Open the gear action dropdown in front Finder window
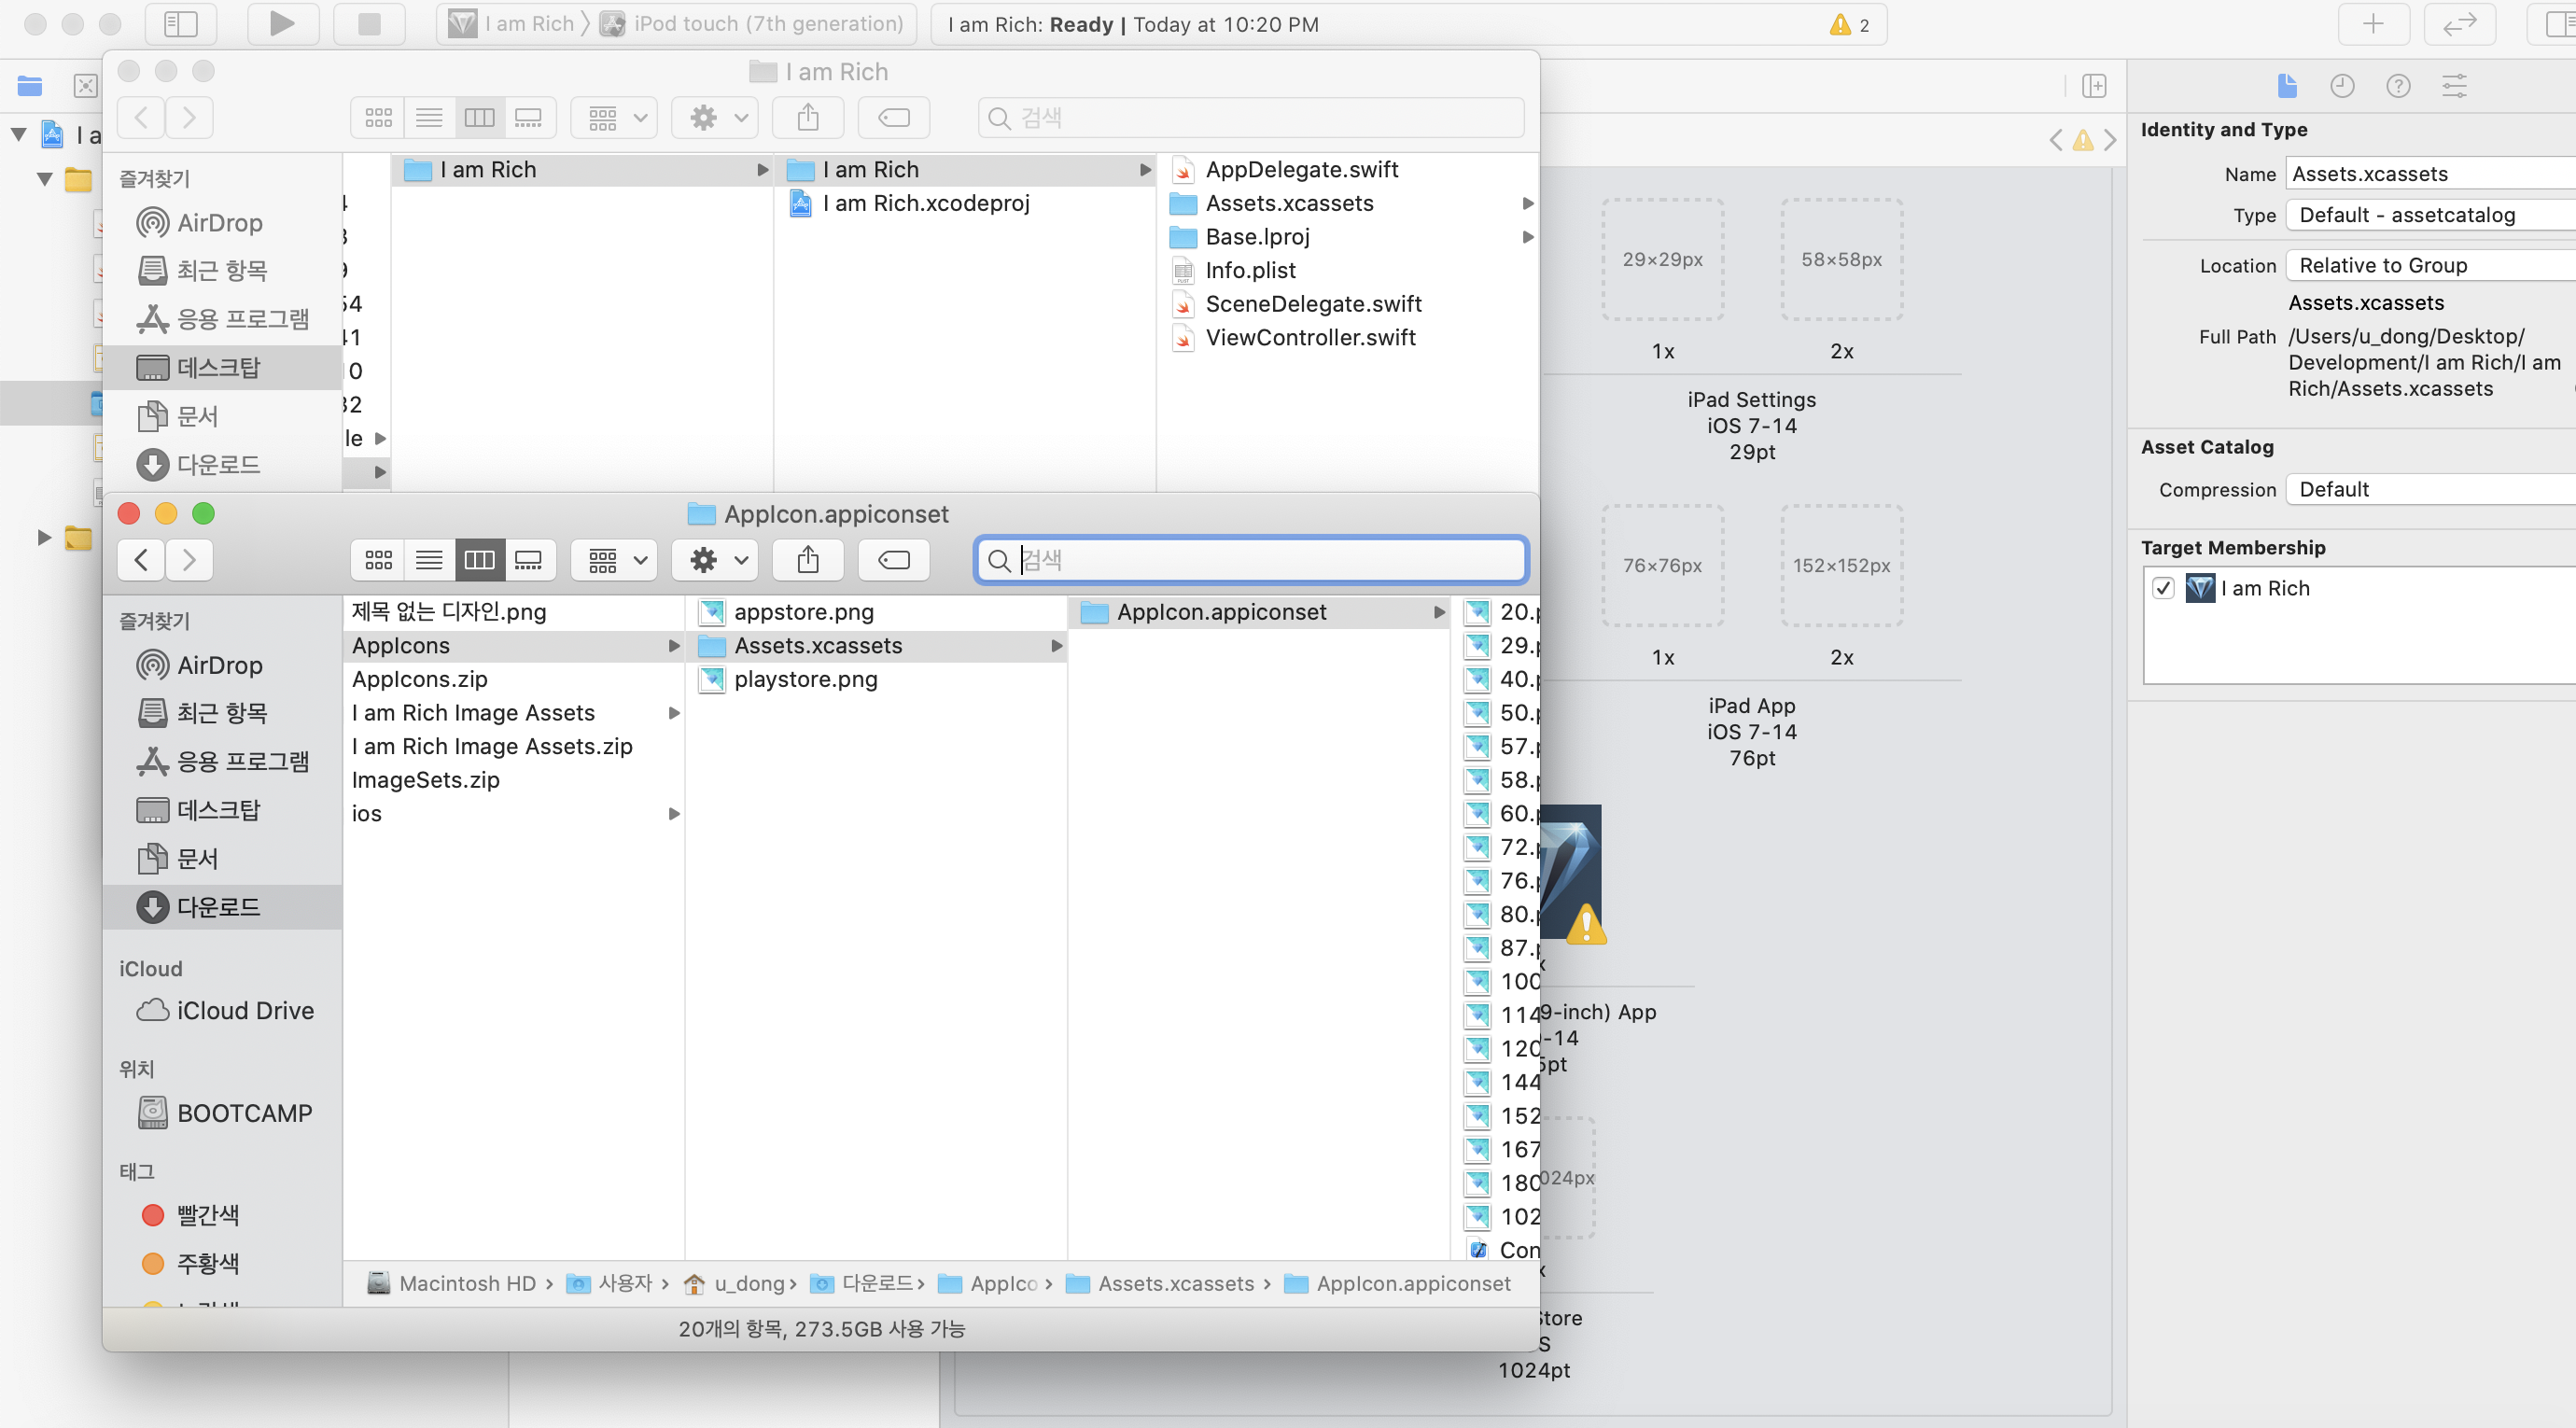Image resolution: width=2576 pixels, height=1428 pixels. [718, 560]
